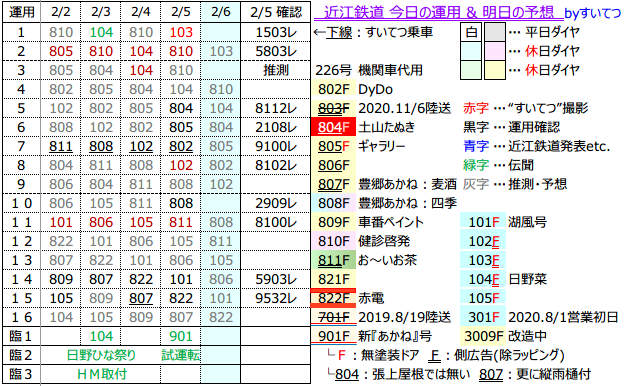Viewport: 628px width, 386px height.
Task: Click the 推測 cell in row 3
Action: coord(276,70)
